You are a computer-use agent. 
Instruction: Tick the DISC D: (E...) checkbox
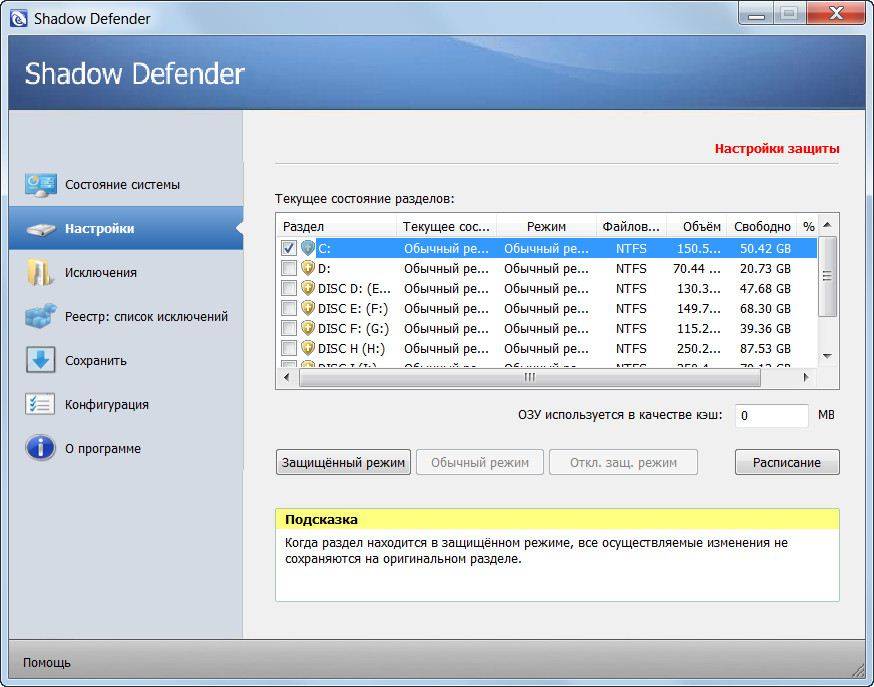pos(289,288)
